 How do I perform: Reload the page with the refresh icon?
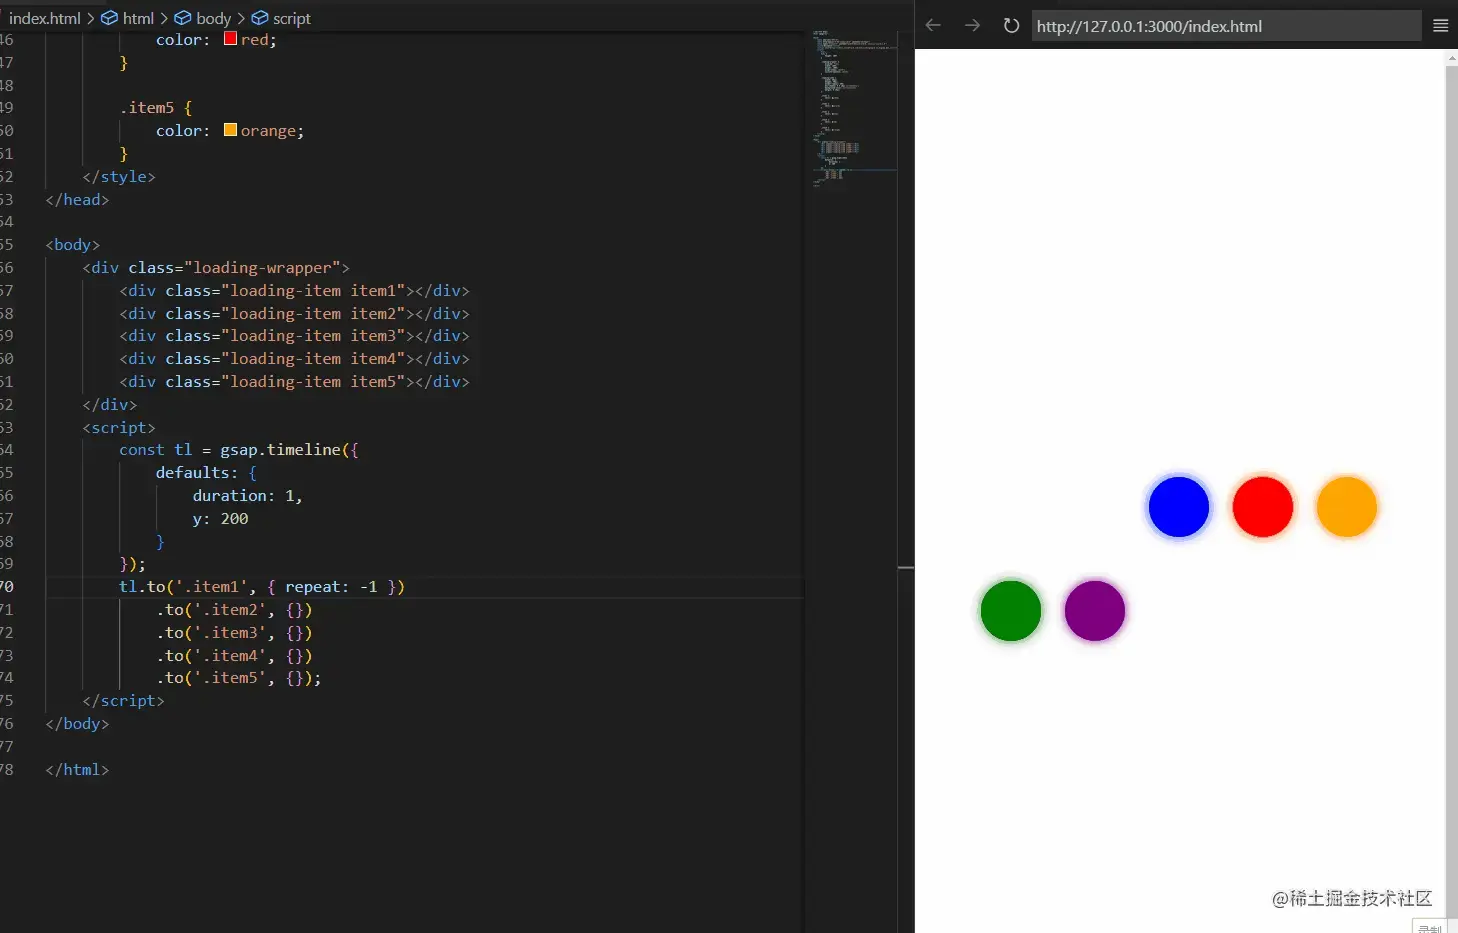[x=1010, y=25]
